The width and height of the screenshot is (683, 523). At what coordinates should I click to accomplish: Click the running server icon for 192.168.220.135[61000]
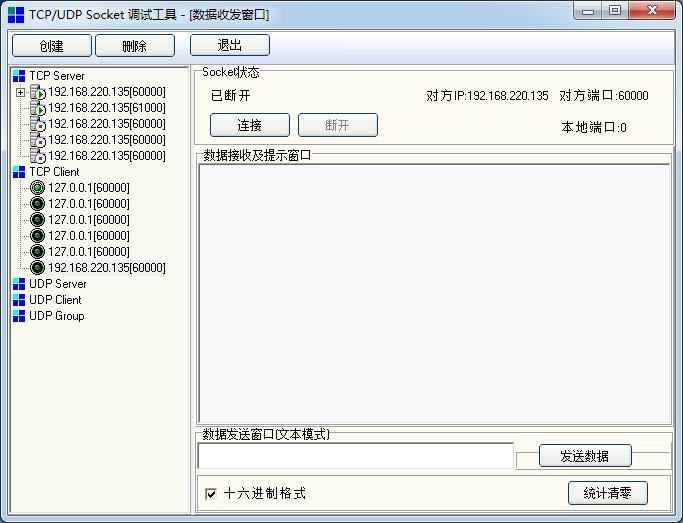pyautogui.click(x=38, y=108)
